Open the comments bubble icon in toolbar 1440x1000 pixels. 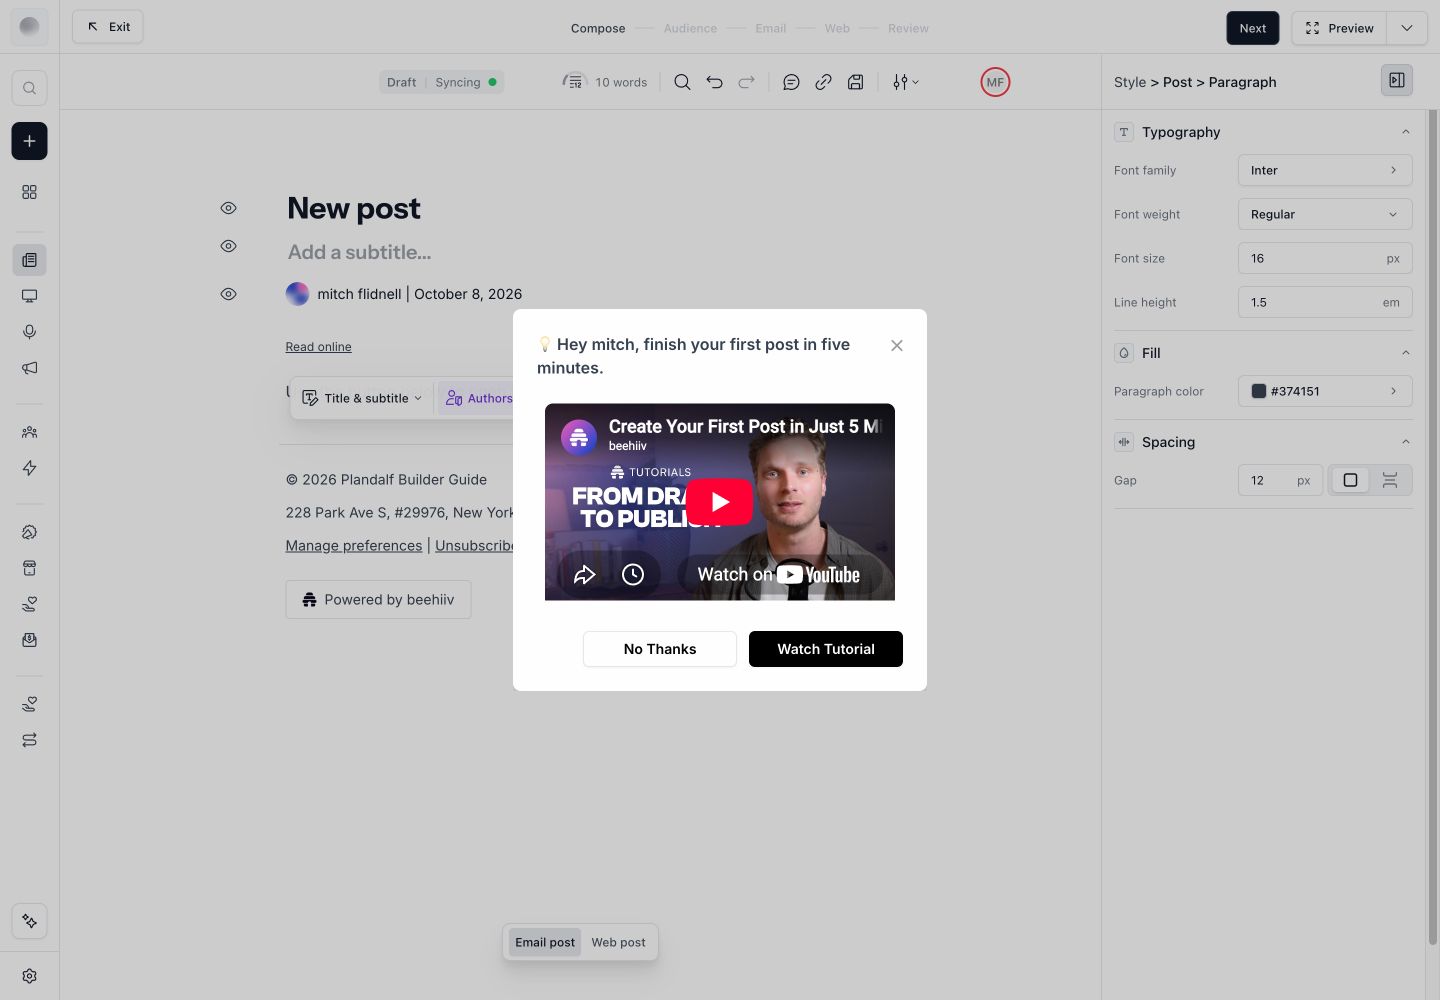tap(791, 82)
